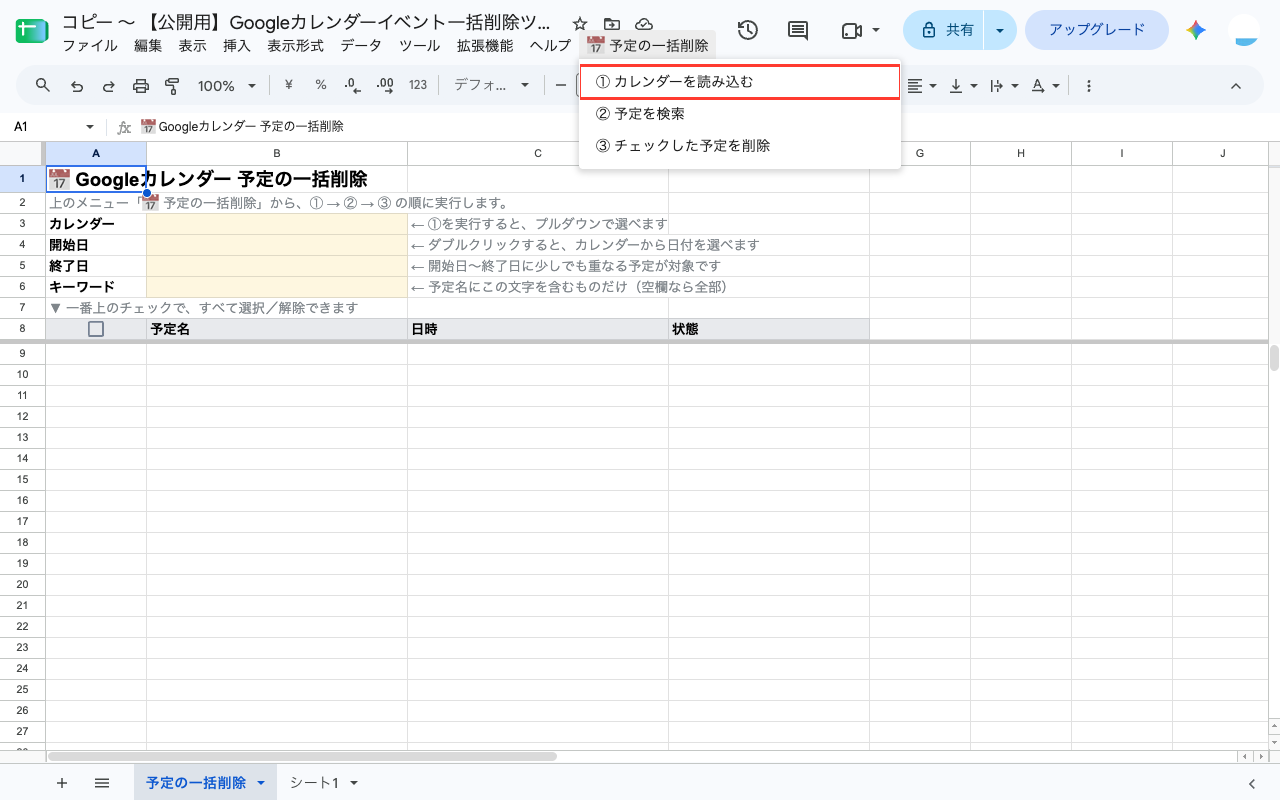Click the vertical scrollbar thumb
This screenshot has height=800, width=1280.
(x=1274, y=358)
